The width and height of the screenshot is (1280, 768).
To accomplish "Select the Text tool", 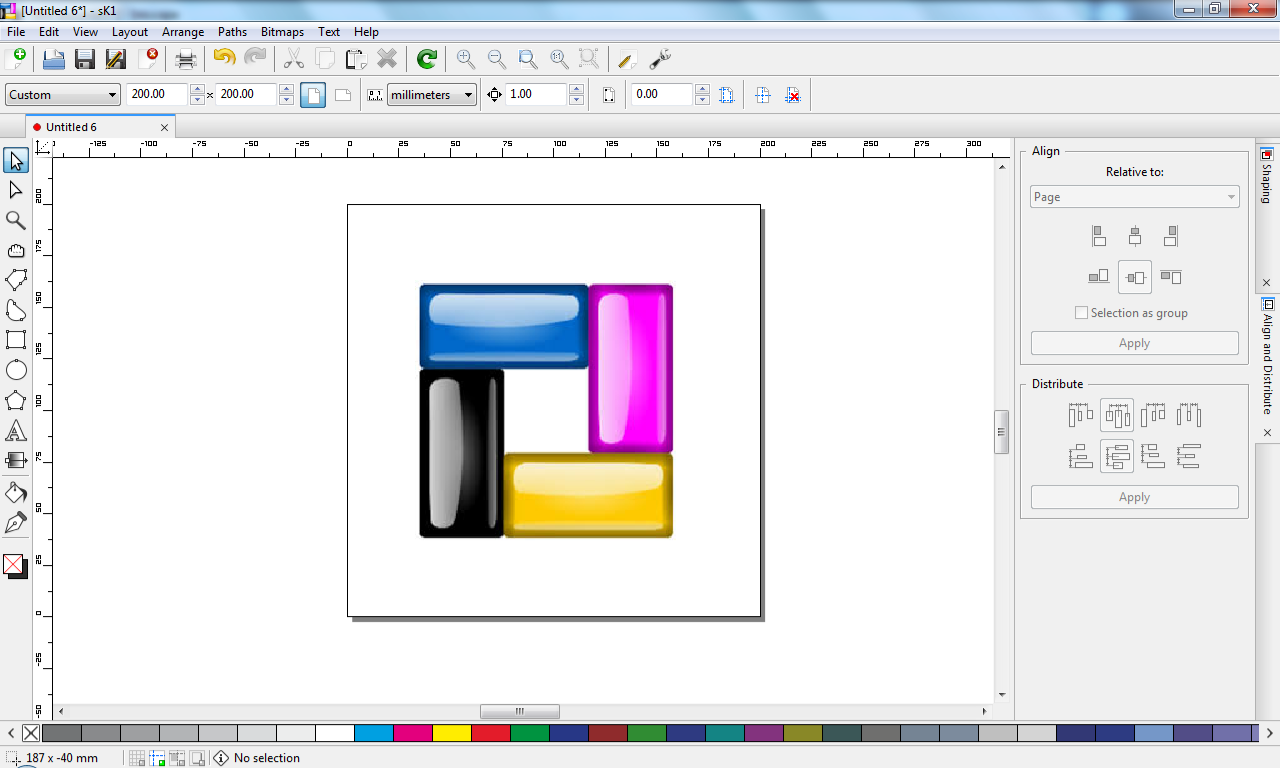I will coord(15,431).
